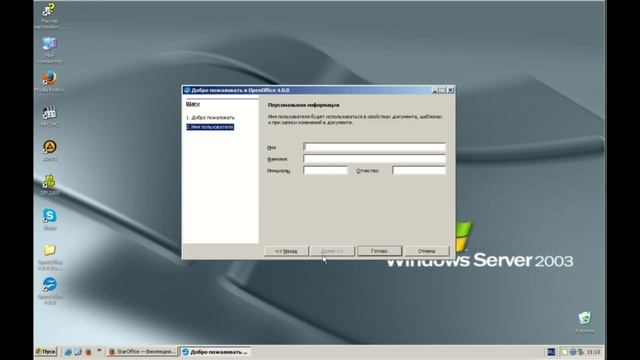The image size is (640, 360).
Task: Select the Добро пожаловать taskbar button
Action: click(x=215, y=351)
